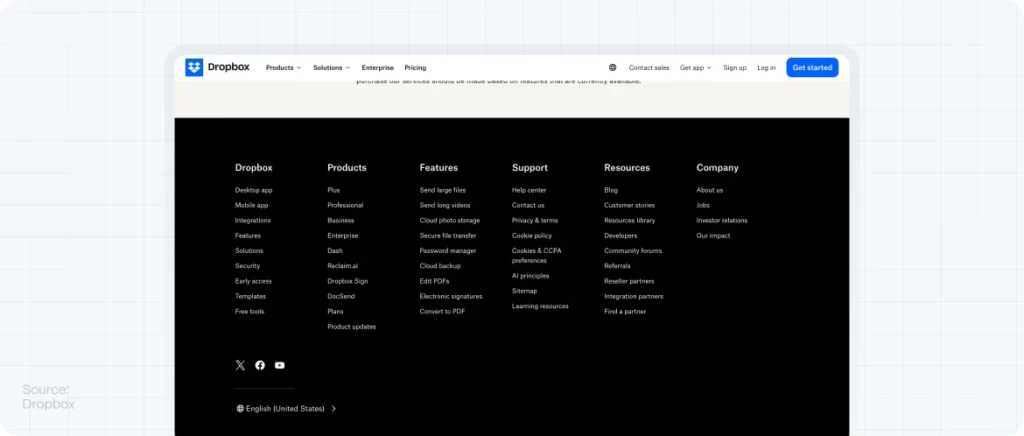This screenshot has height=436, width=1024.
Task: Open the Facebook social icon
Action: (260, 366)
